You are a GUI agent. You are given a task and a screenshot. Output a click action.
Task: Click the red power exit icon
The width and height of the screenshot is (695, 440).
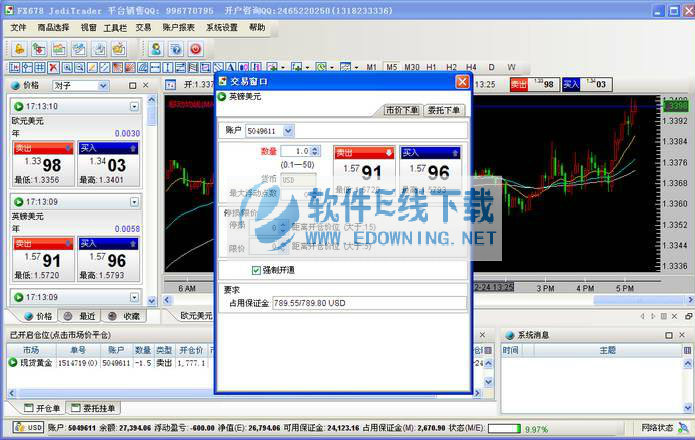tap(196, 49)
